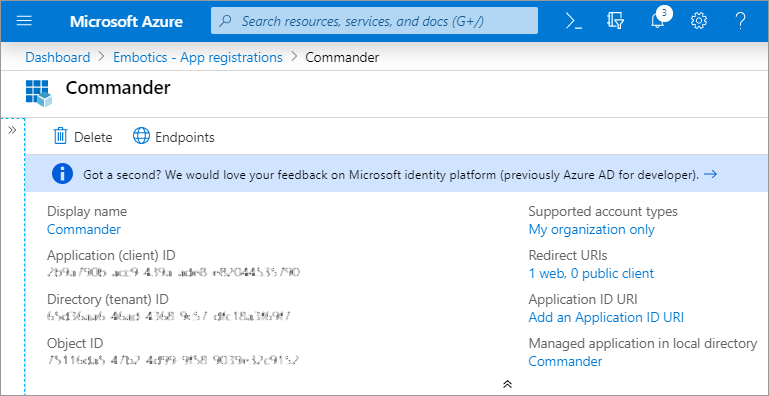Viewport: 769px width, 396px height.
Task: Focus the Search resources, services, and docs box
Action: pyautogui.click(x=374, y=21)
